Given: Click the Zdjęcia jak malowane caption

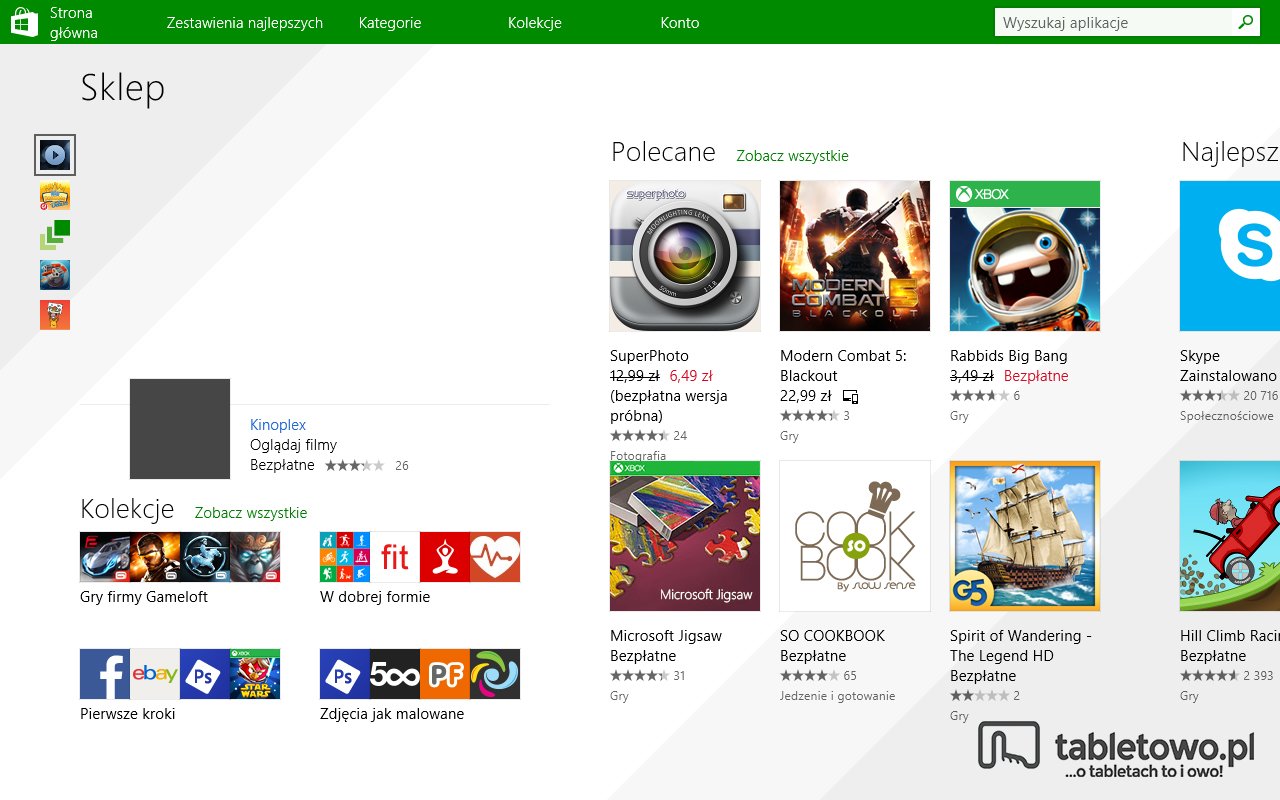Looking at the screenshot, I should [392, 714].
